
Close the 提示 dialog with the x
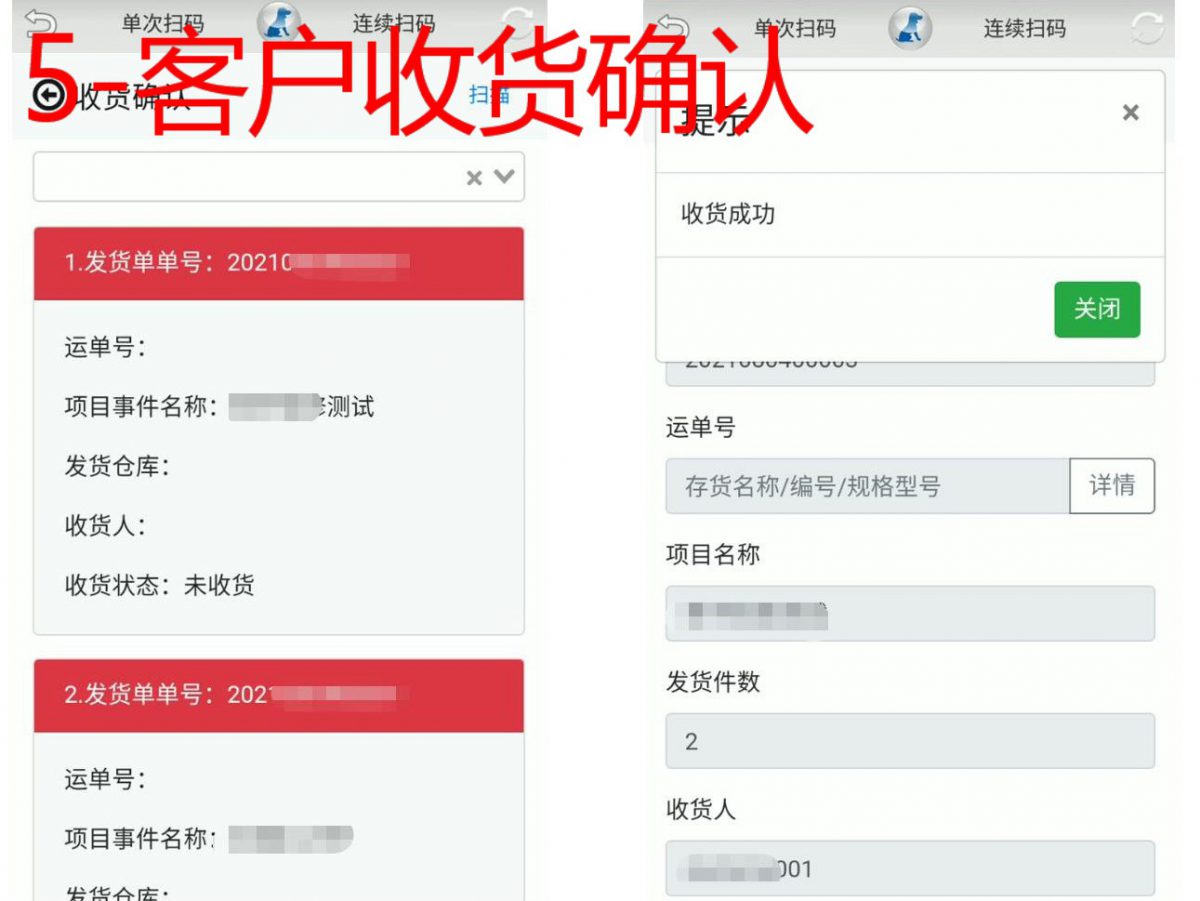[1130, 113]
